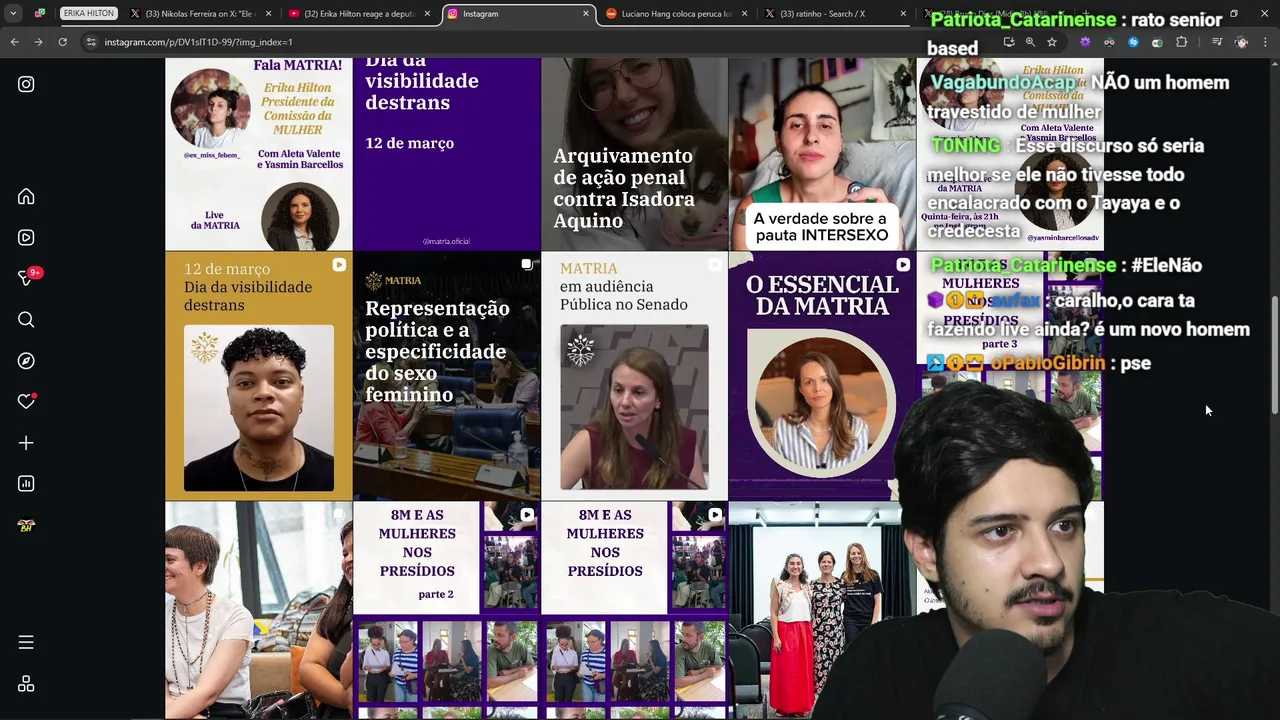Open the profile avatar in the sidebar
The height and width of the screenshot is (720, 1280).
click(26, 525)
